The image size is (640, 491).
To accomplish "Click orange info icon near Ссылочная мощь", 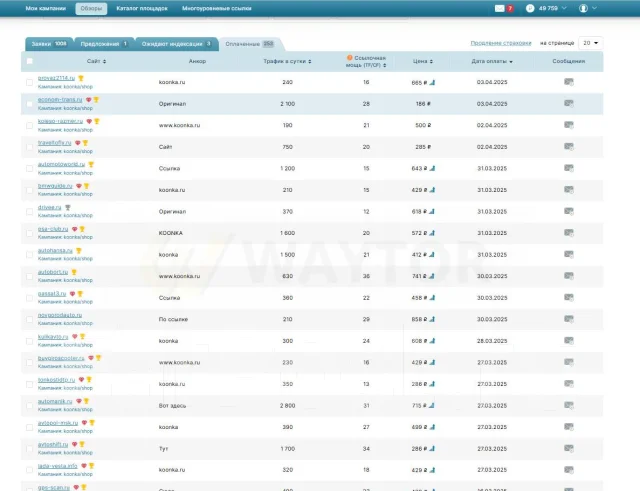I will click(x=350, y=58).
